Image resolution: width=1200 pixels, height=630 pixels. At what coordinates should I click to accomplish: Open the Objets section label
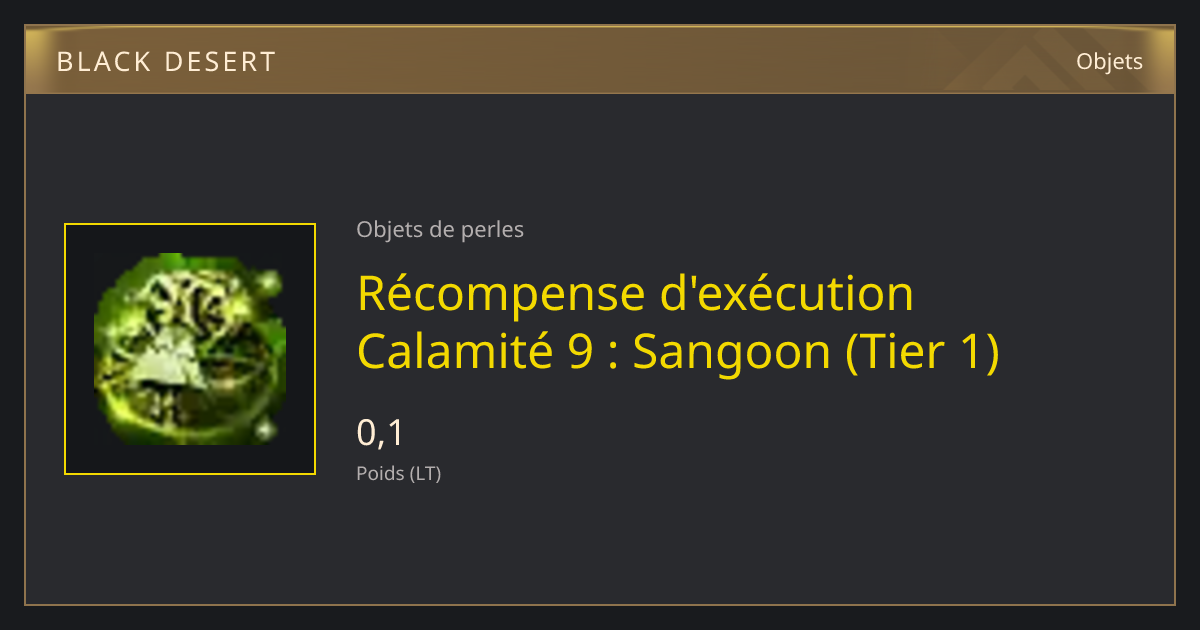(1109, 61)
